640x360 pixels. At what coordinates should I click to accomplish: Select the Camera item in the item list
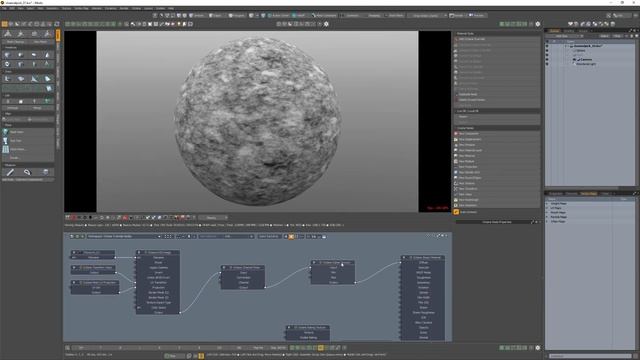click(x=585, y=60)
